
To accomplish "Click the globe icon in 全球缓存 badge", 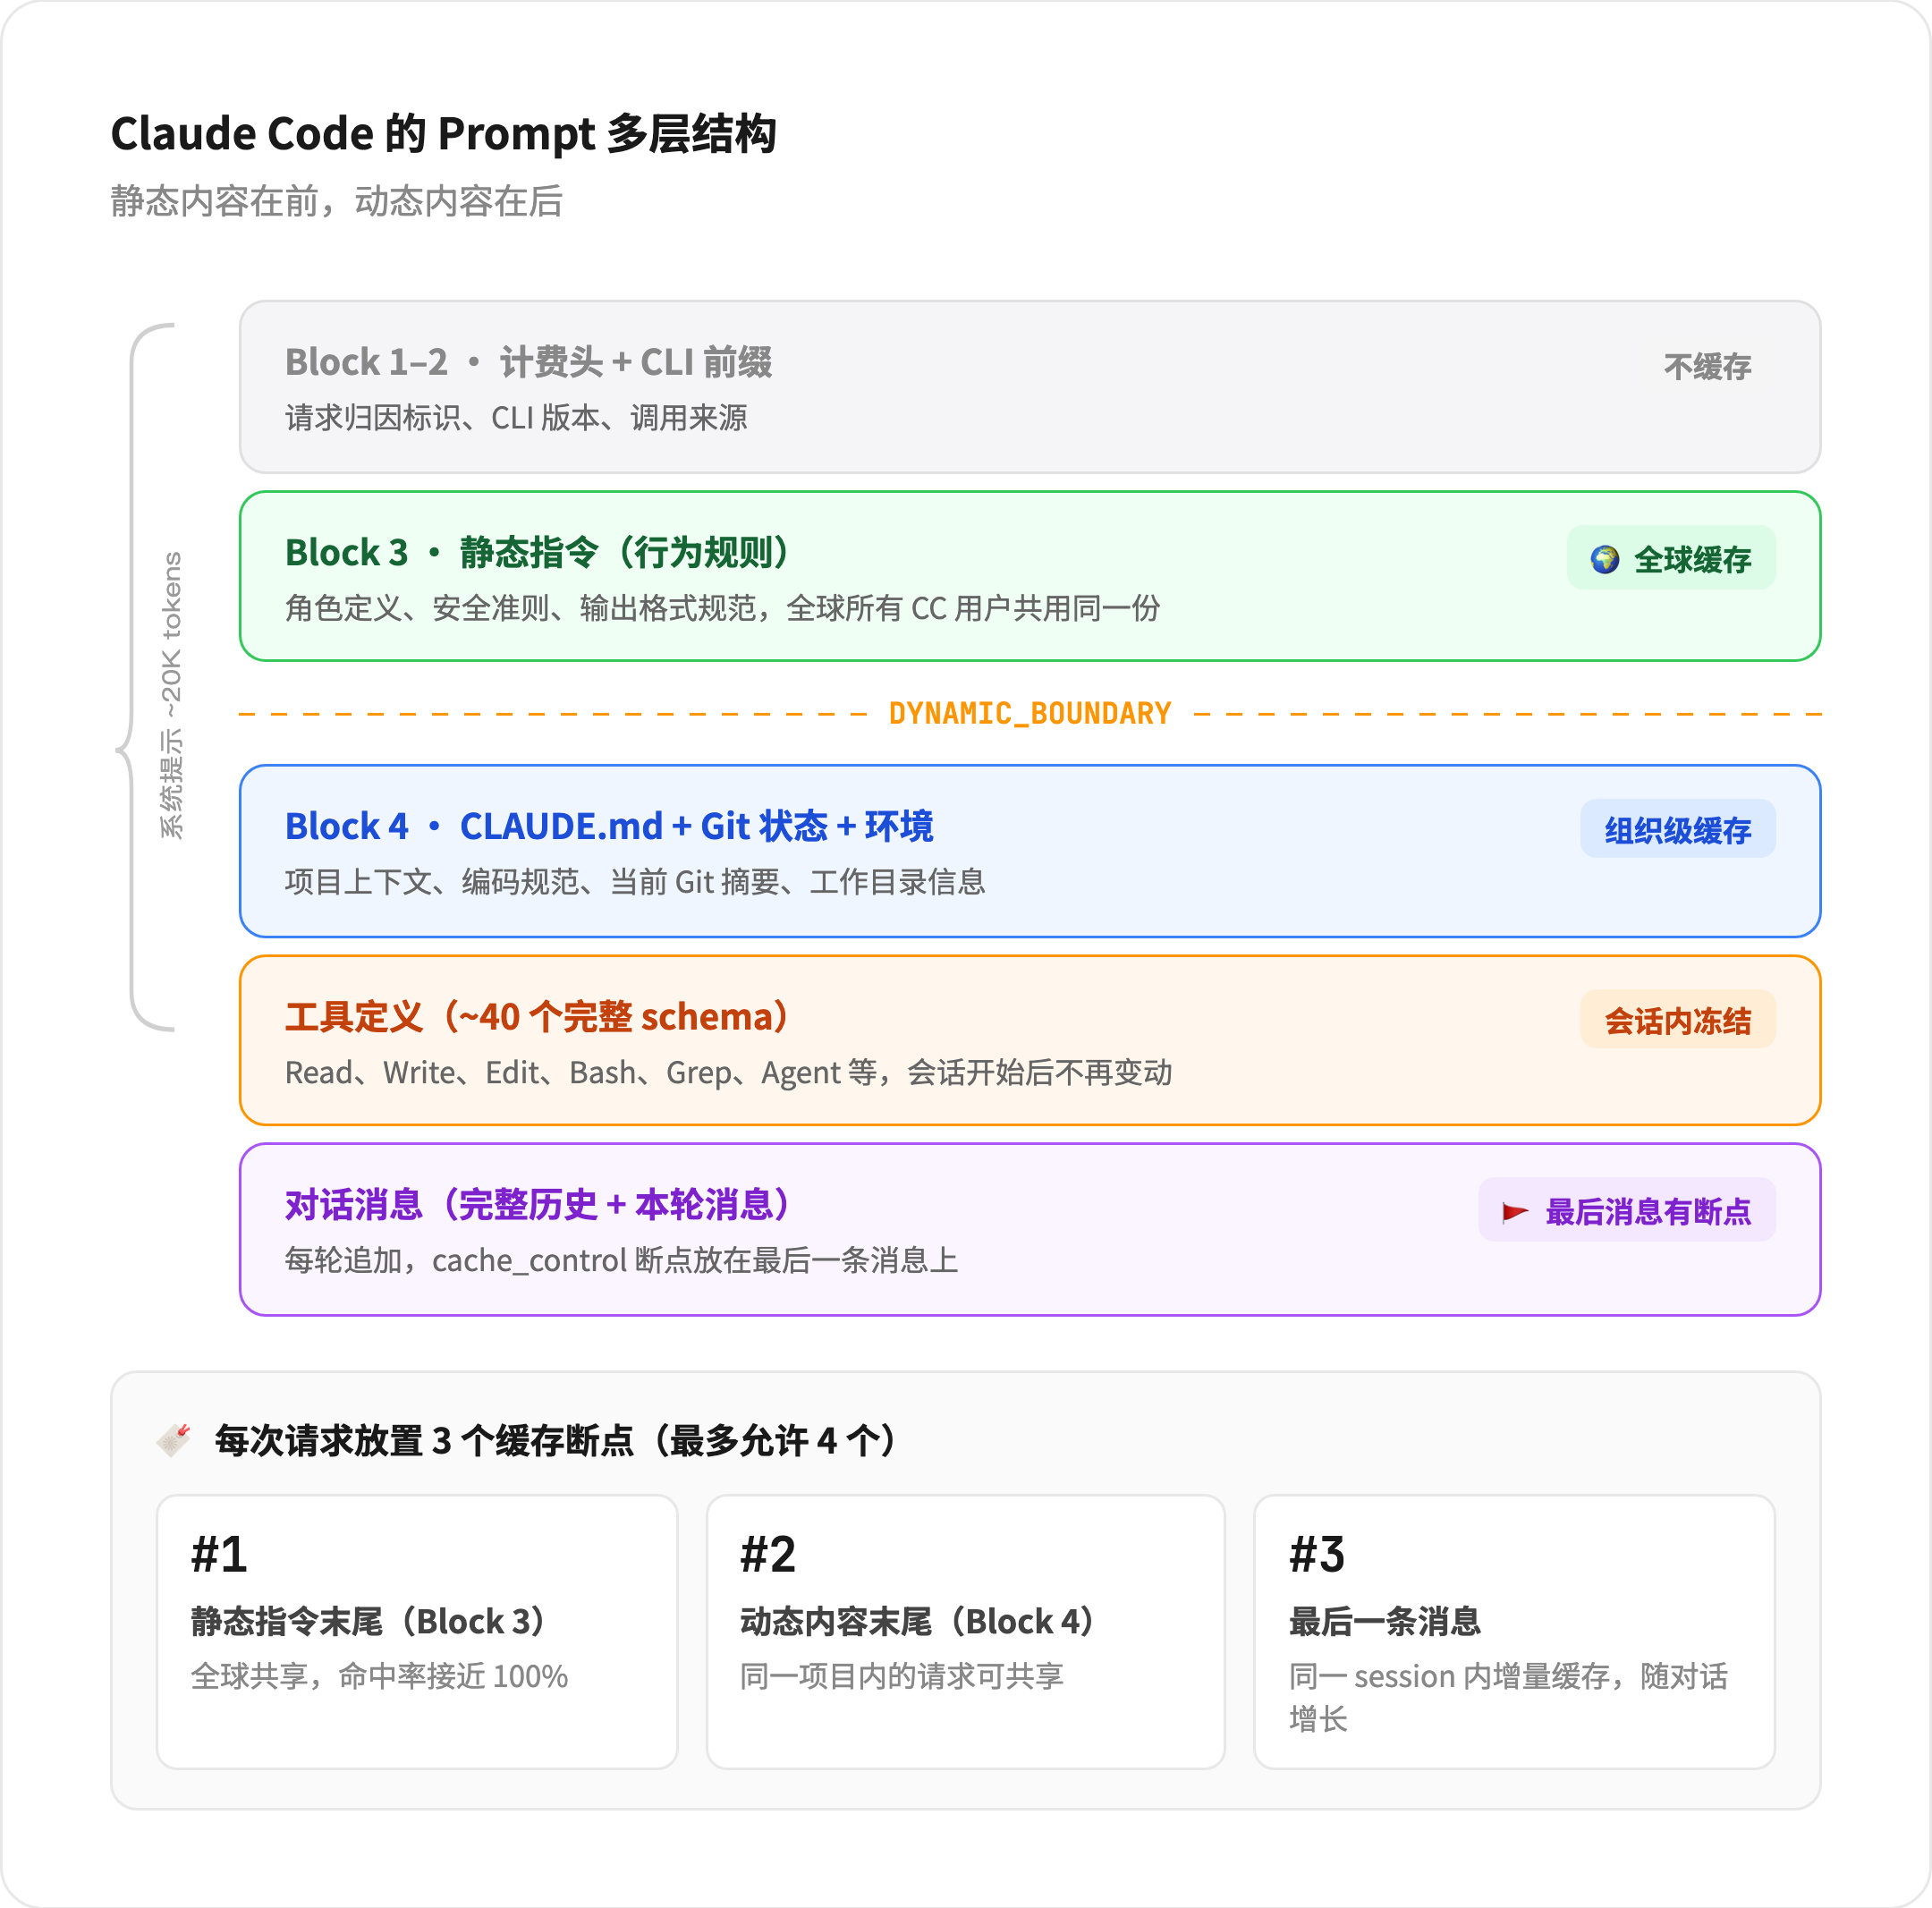I will tap(1605, 559).
